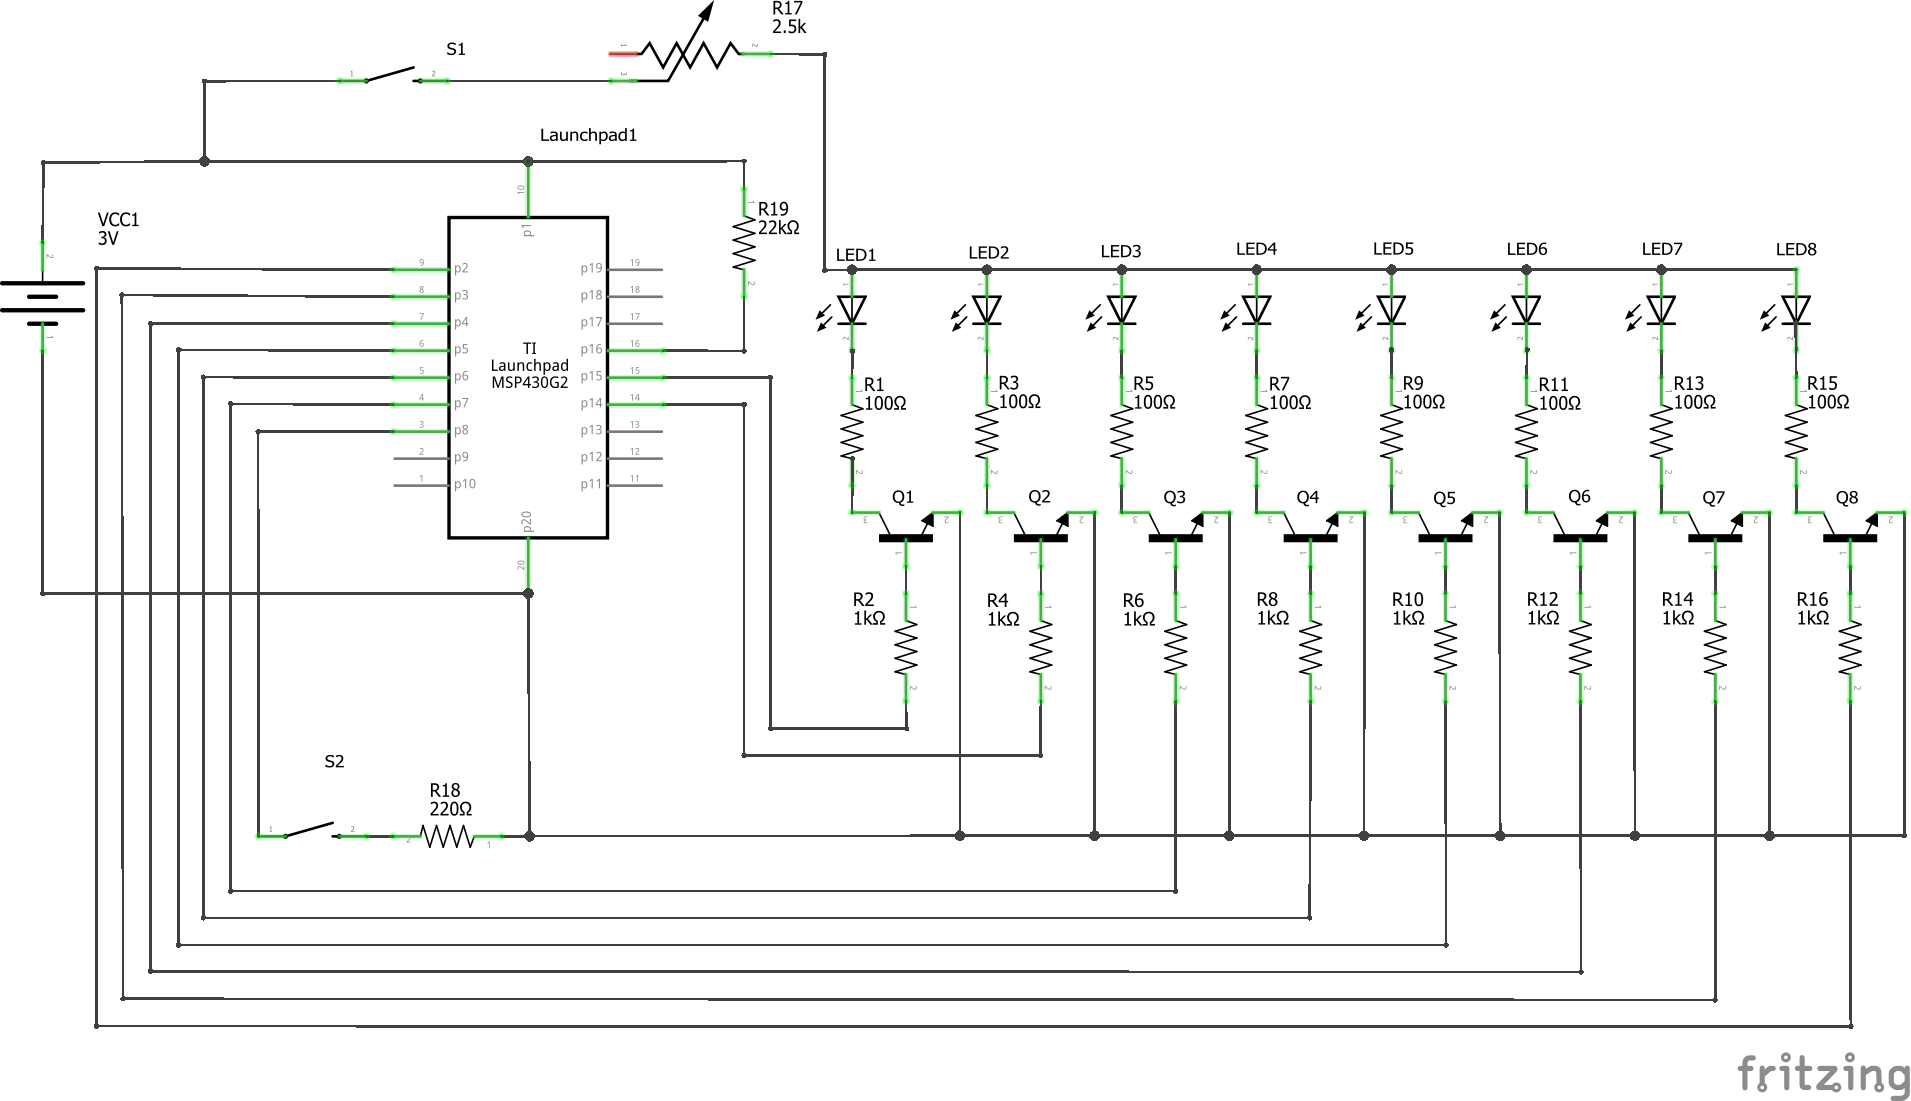The image size is (1911, 1101).
Task: Select the R19 22kΩ resistor symbol
Action: click(x=744, y=243)
